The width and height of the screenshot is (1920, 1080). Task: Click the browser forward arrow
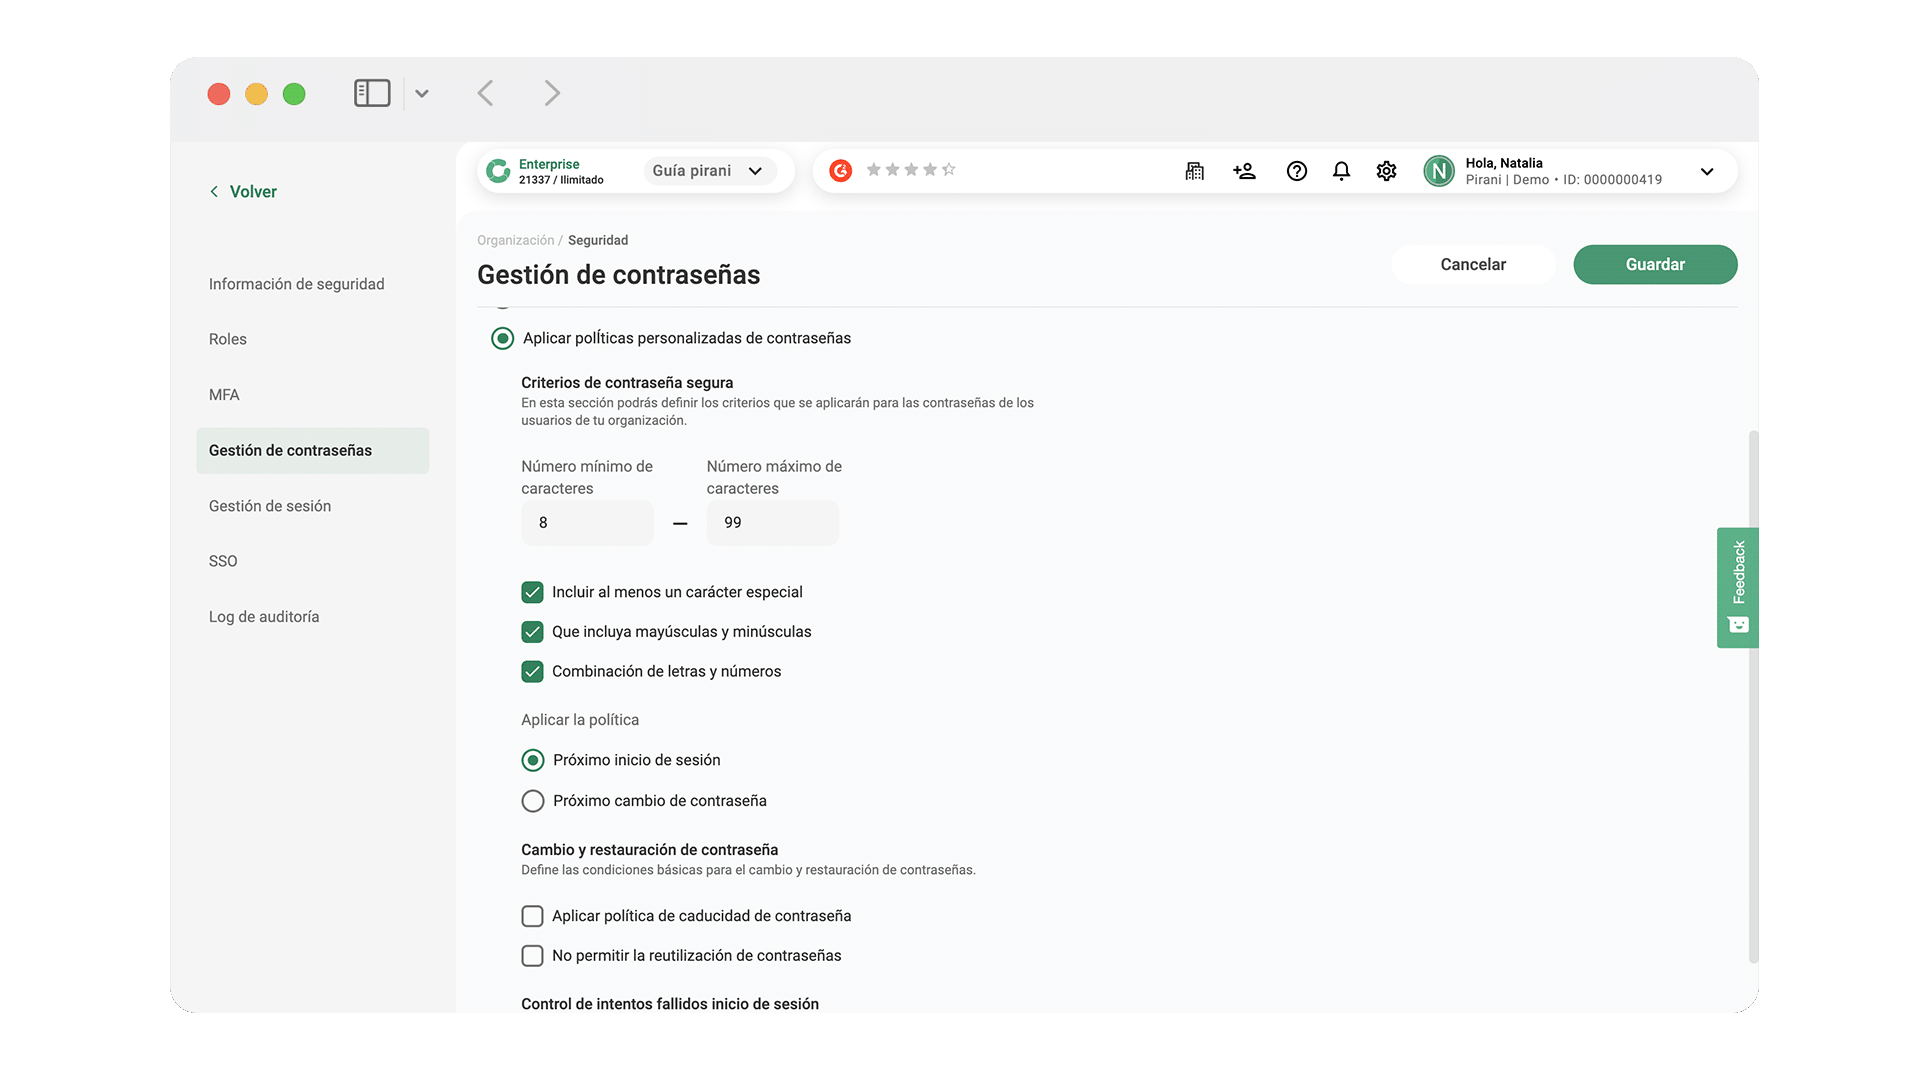click(552, 93)
